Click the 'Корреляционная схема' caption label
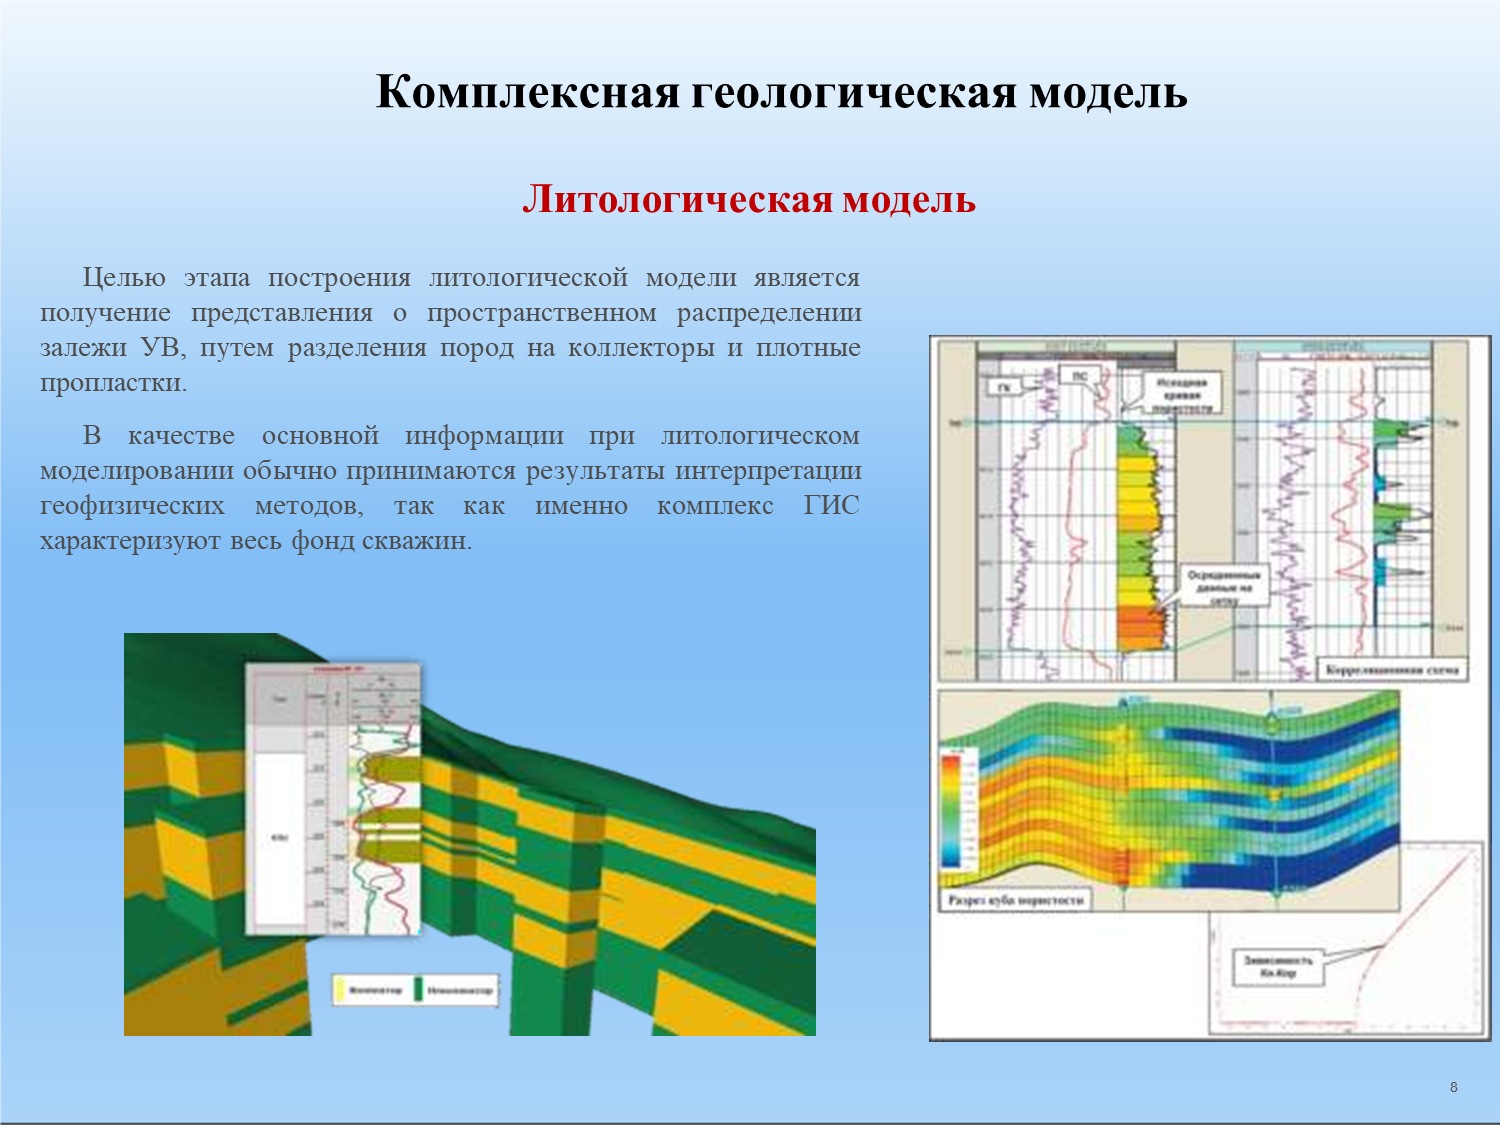 pyautogui.click(x=1393, y=669)
